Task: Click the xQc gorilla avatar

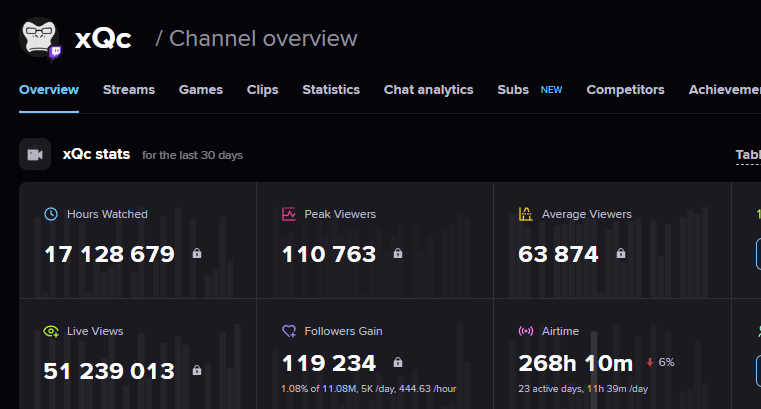Action: [39, 37]
